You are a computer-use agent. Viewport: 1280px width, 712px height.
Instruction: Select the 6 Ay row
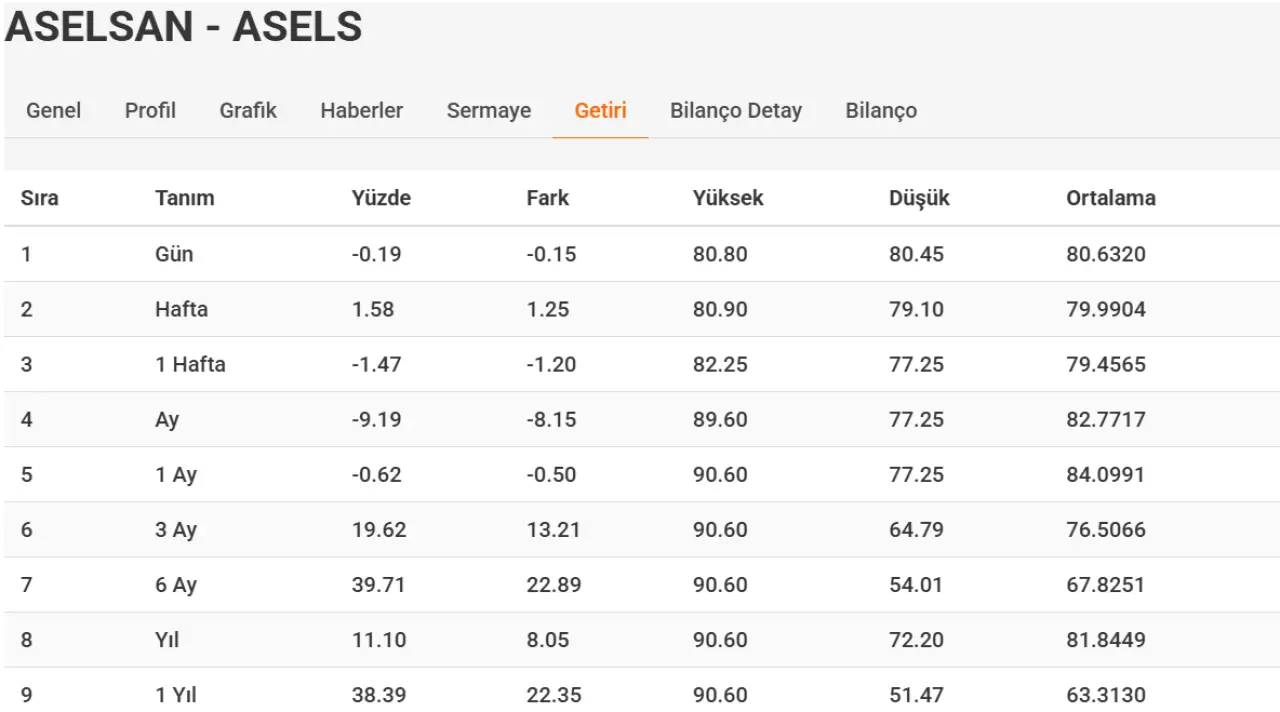tap(642, 585)
